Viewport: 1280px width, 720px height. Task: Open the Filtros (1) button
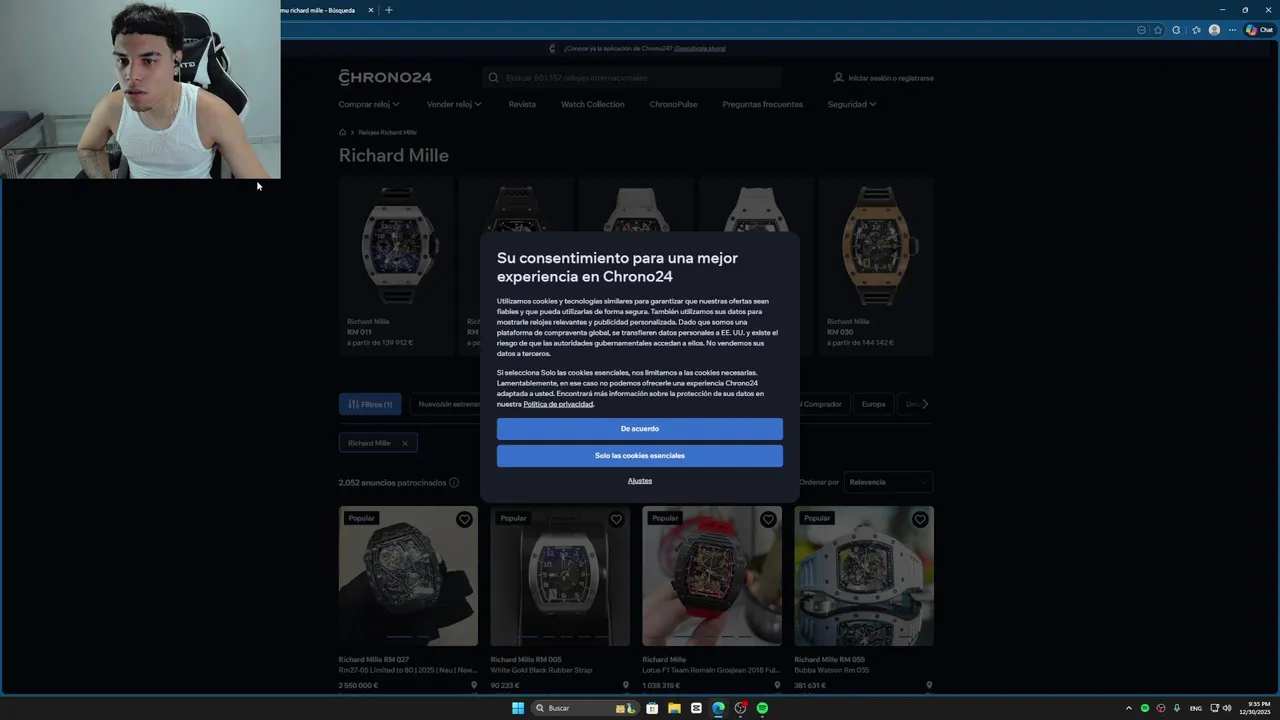(x=370, y=404)
